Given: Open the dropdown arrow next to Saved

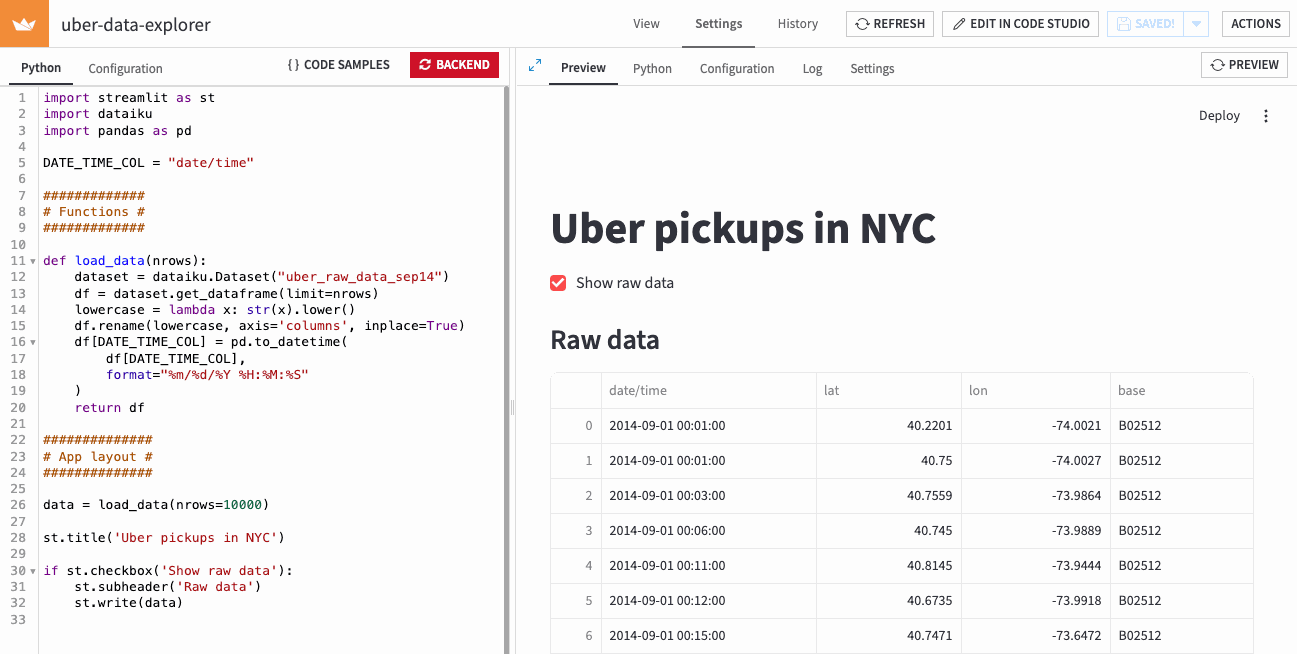Looking at the screenshot, I should click(x=1196, y=24).
